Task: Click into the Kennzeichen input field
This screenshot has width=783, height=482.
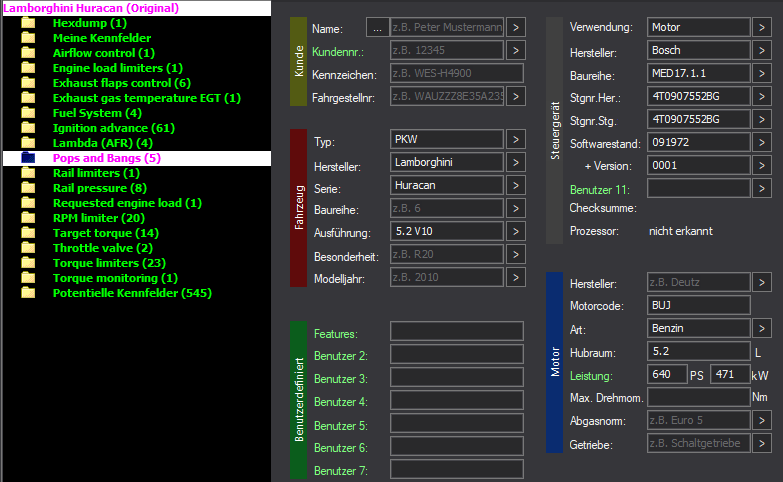Action: 456,73
